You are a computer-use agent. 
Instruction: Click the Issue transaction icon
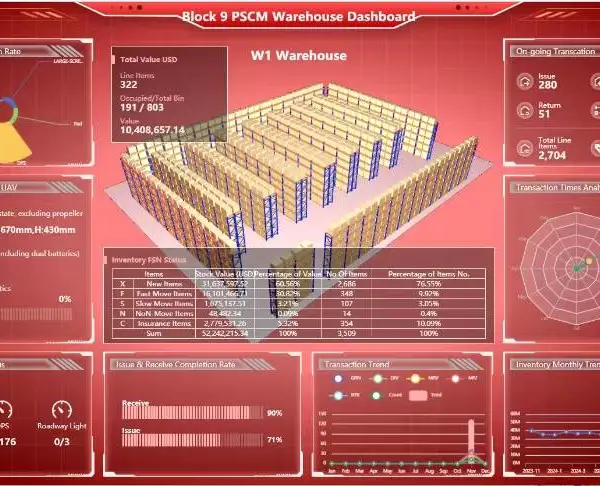pos(525,81)
